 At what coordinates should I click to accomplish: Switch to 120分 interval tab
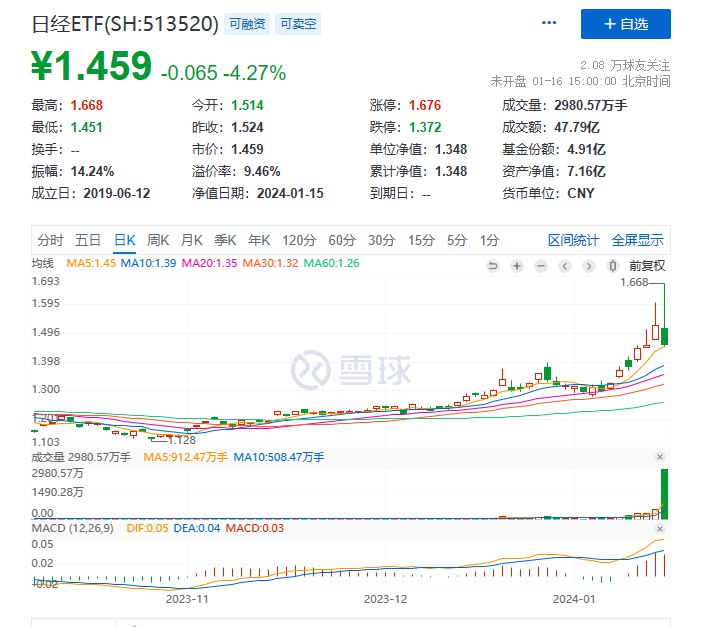coord(299,240)
